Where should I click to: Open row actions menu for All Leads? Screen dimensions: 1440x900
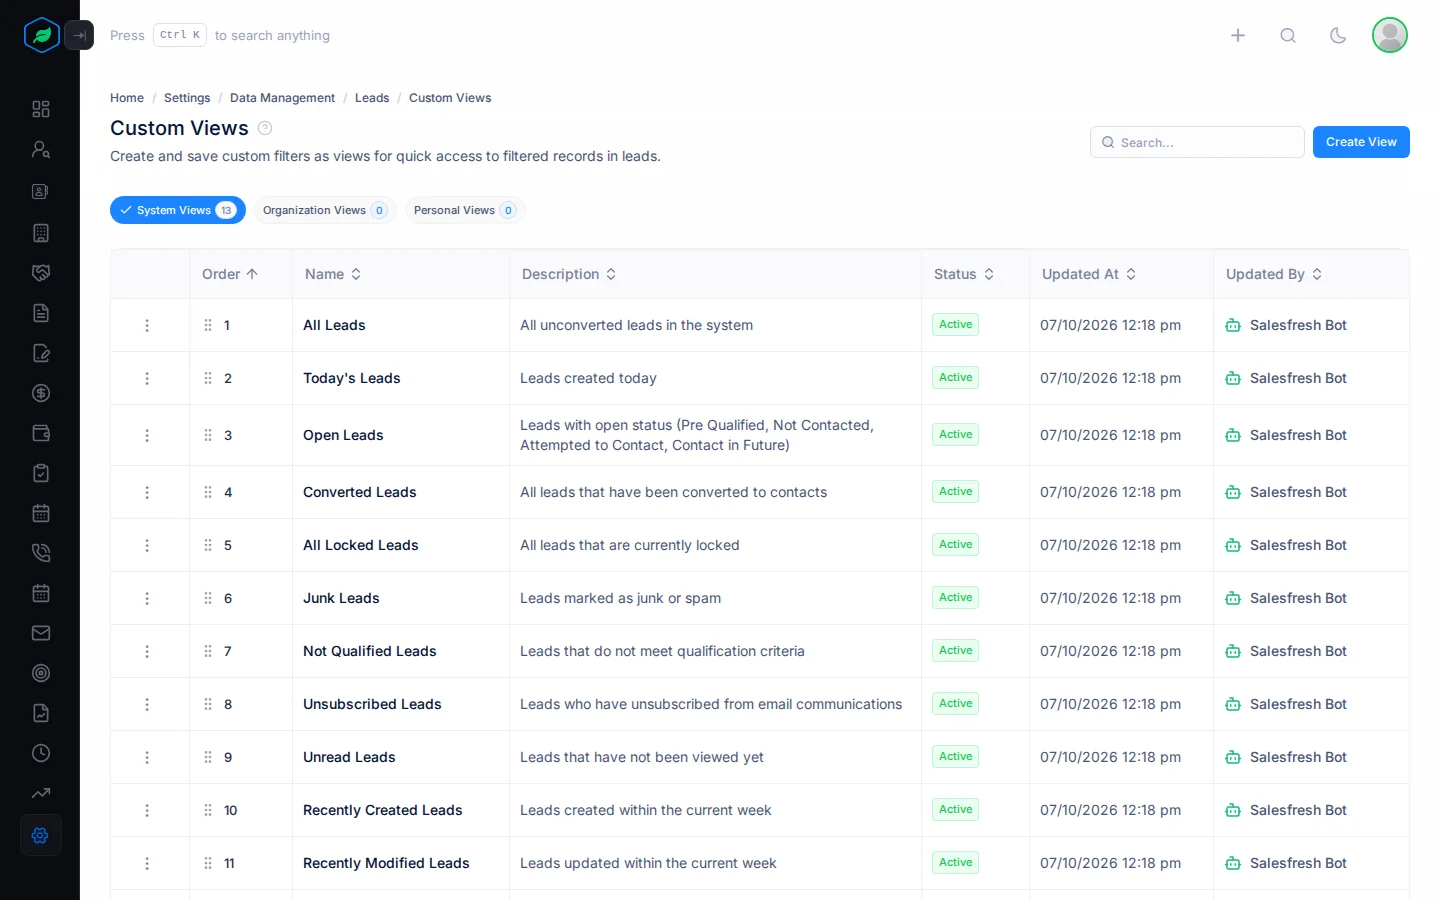point(147,325)
